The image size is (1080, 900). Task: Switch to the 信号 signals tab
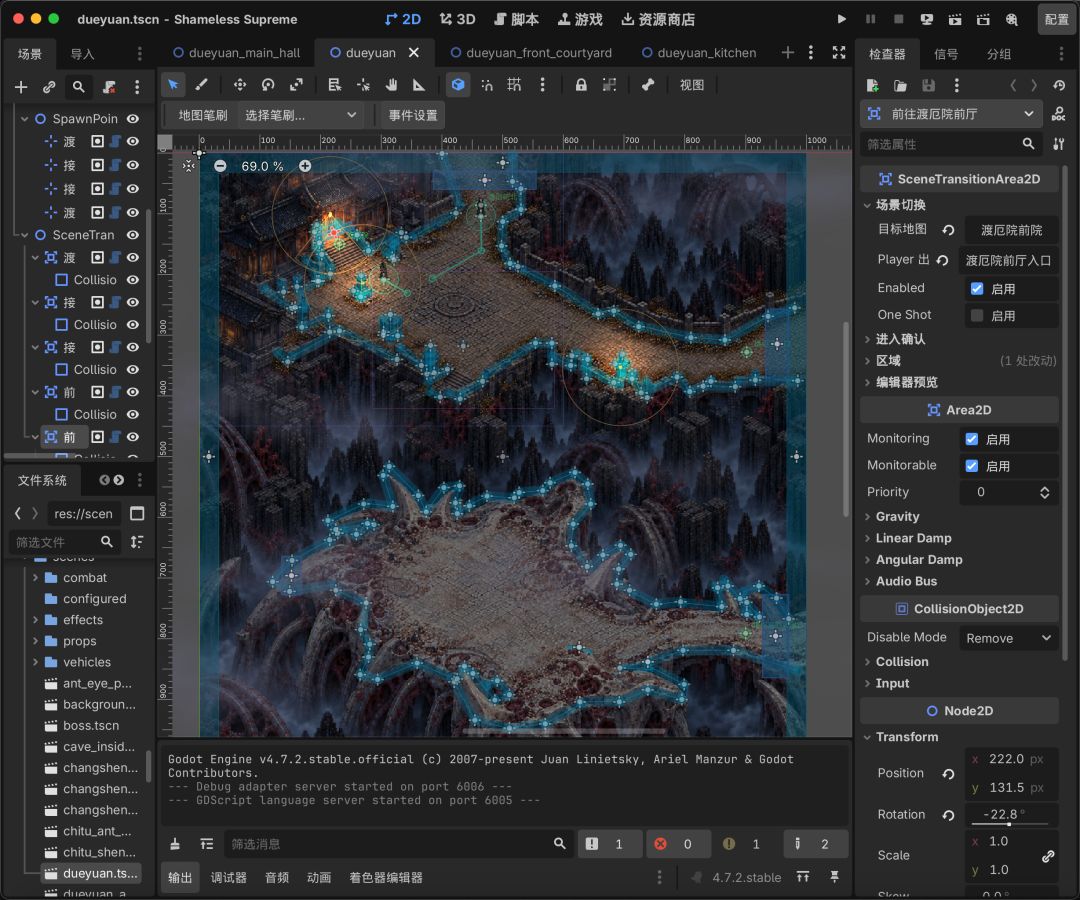click(946, 54)
